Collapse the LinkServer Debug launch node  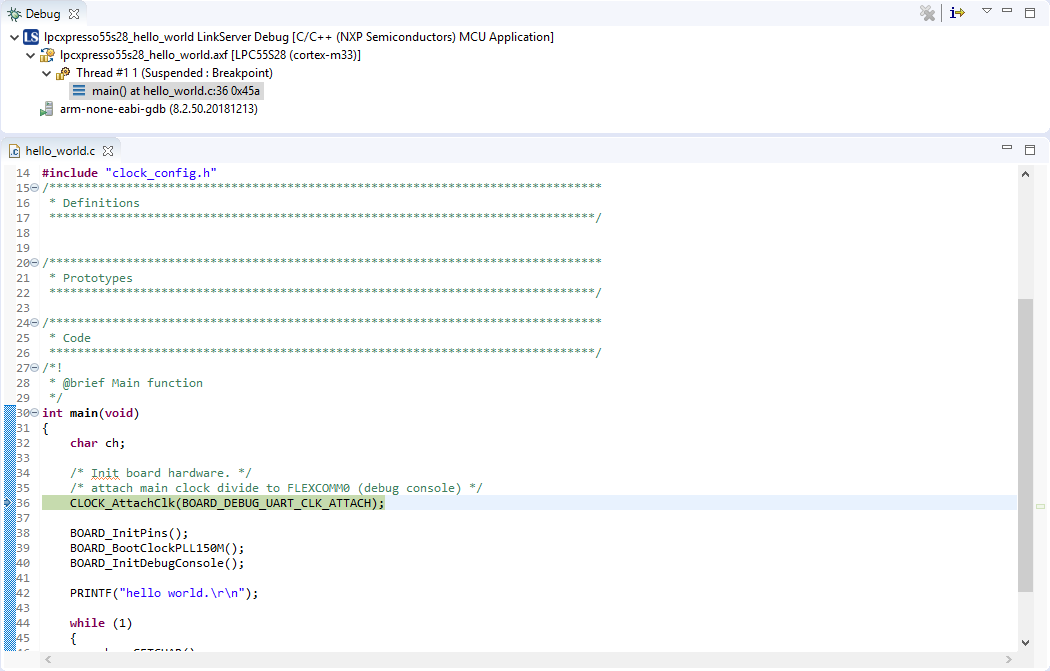pyautogui.click(x=13, y=37)
